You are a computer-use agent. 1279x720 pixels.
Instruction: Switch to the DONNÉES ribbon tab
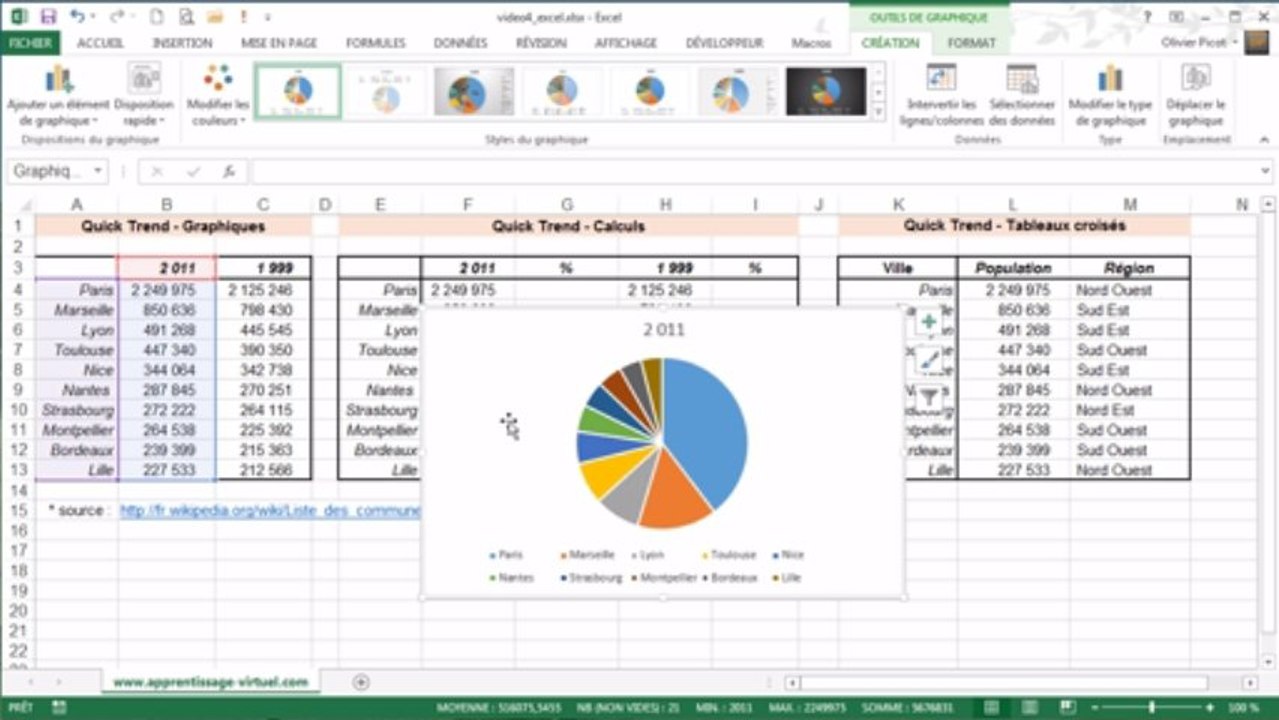(x=460, y=43)
